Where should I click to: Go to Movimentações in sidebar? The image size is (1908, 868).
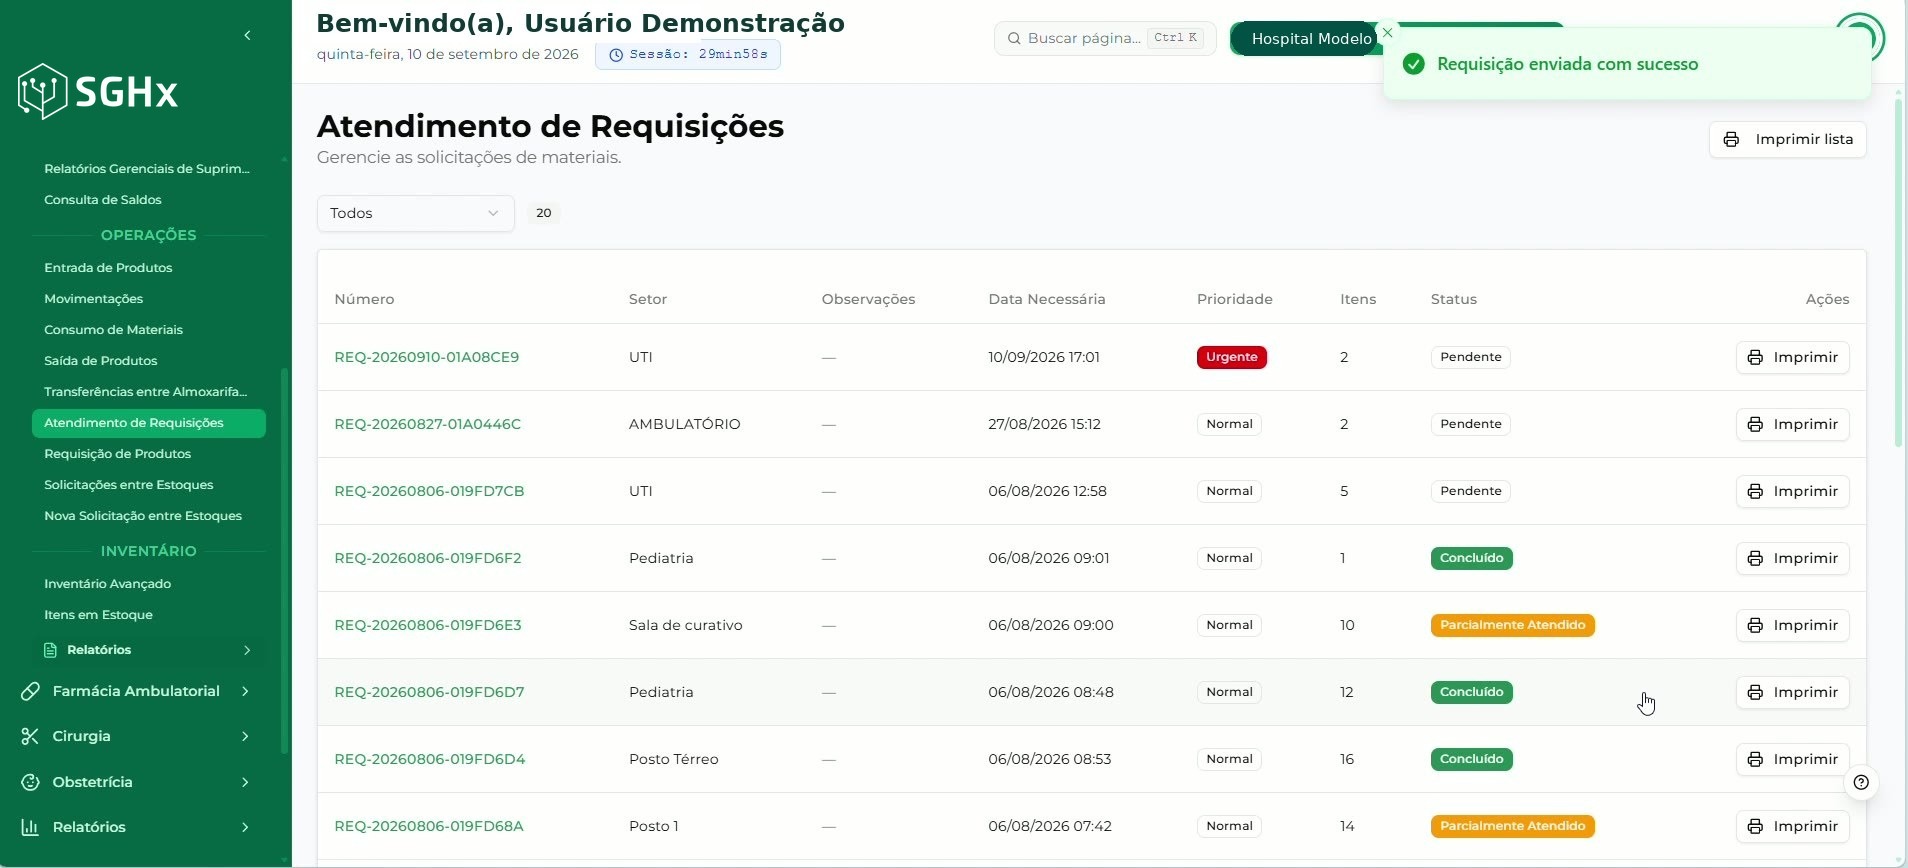coord(93,299)
